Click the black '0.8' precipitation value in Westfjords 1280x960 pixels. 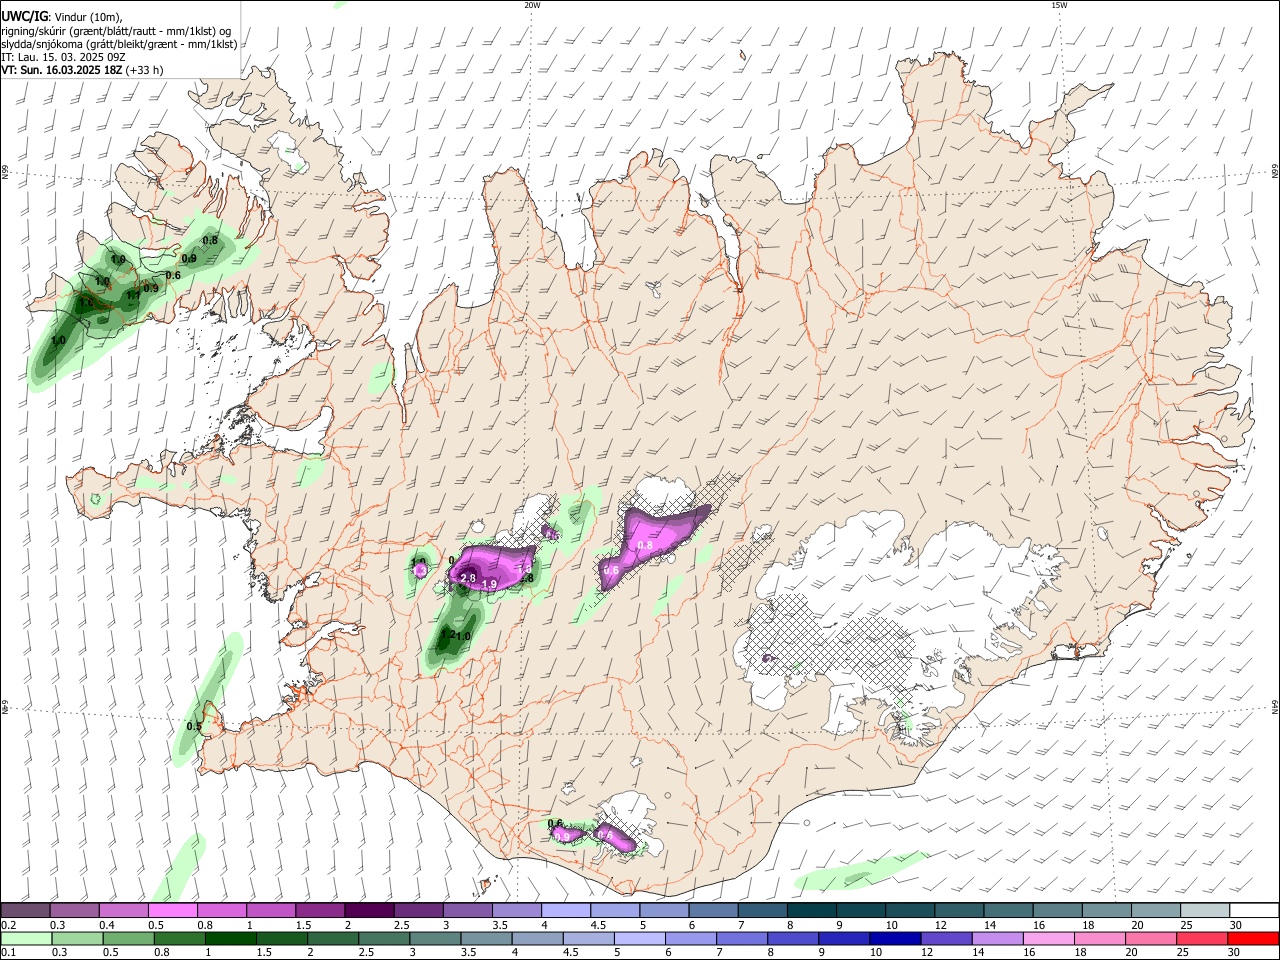[x=210, y=240]
